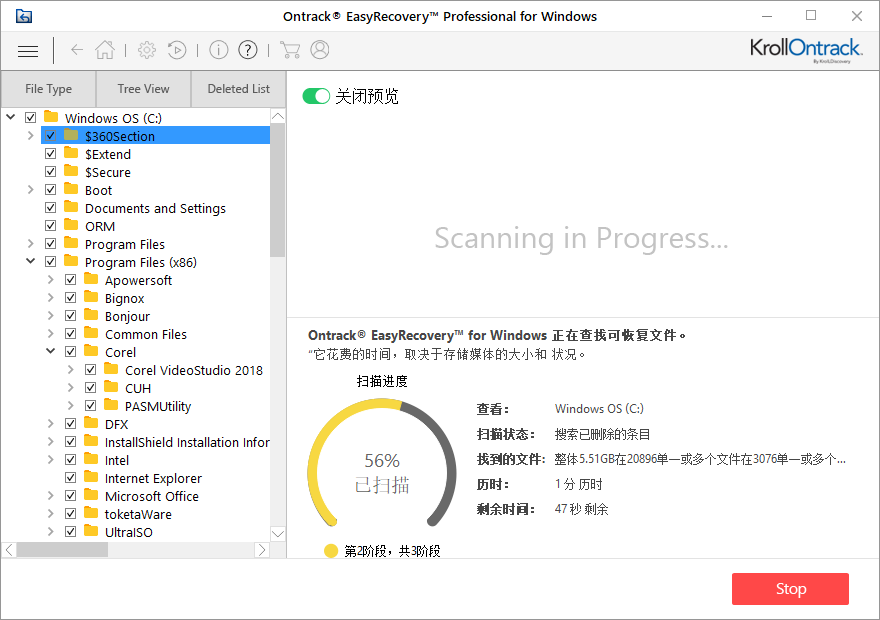Viewport: 880px width, 620px height.
Task: Click the Corel folder icon
Action: (x=91, y=351)
